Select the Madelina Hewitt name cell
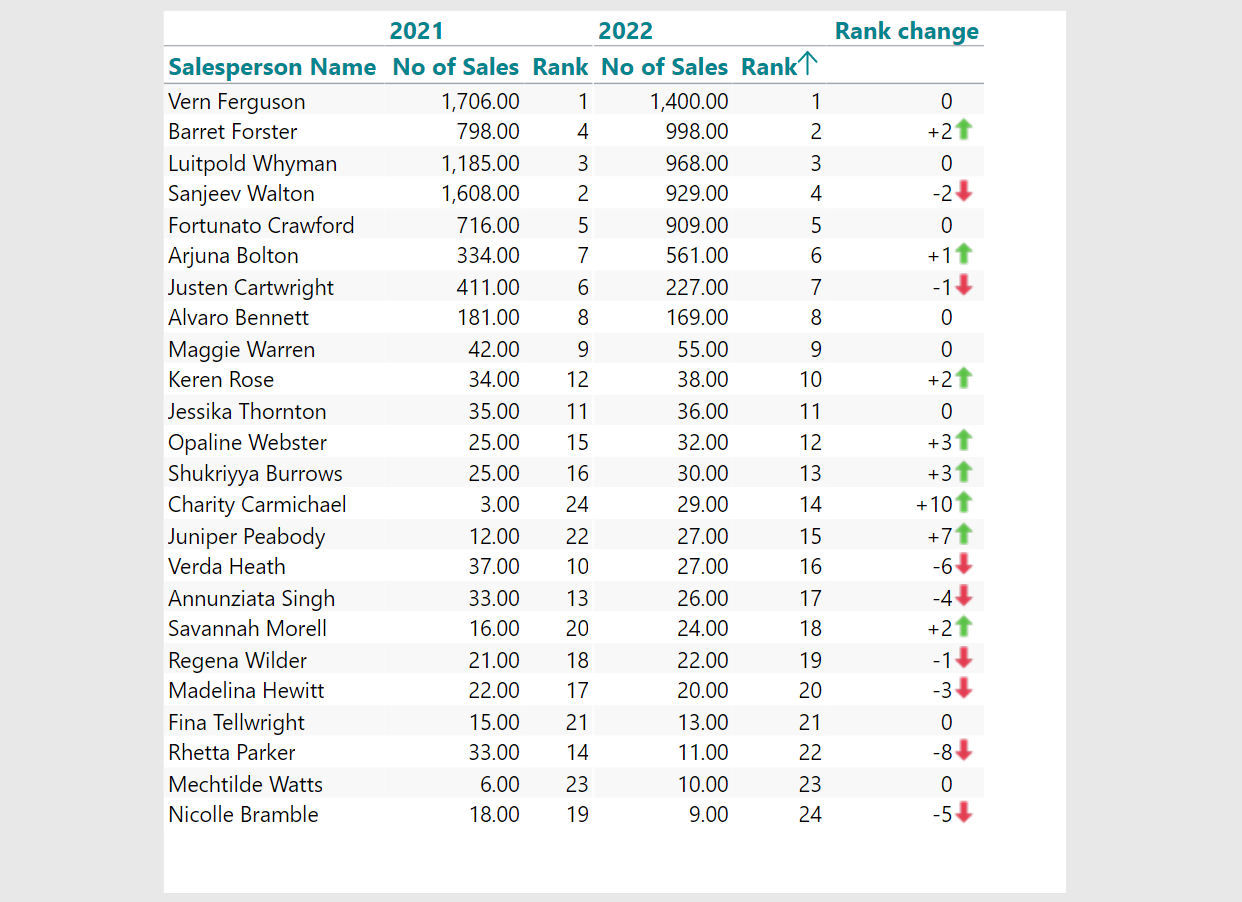 [x=246, y=690]
